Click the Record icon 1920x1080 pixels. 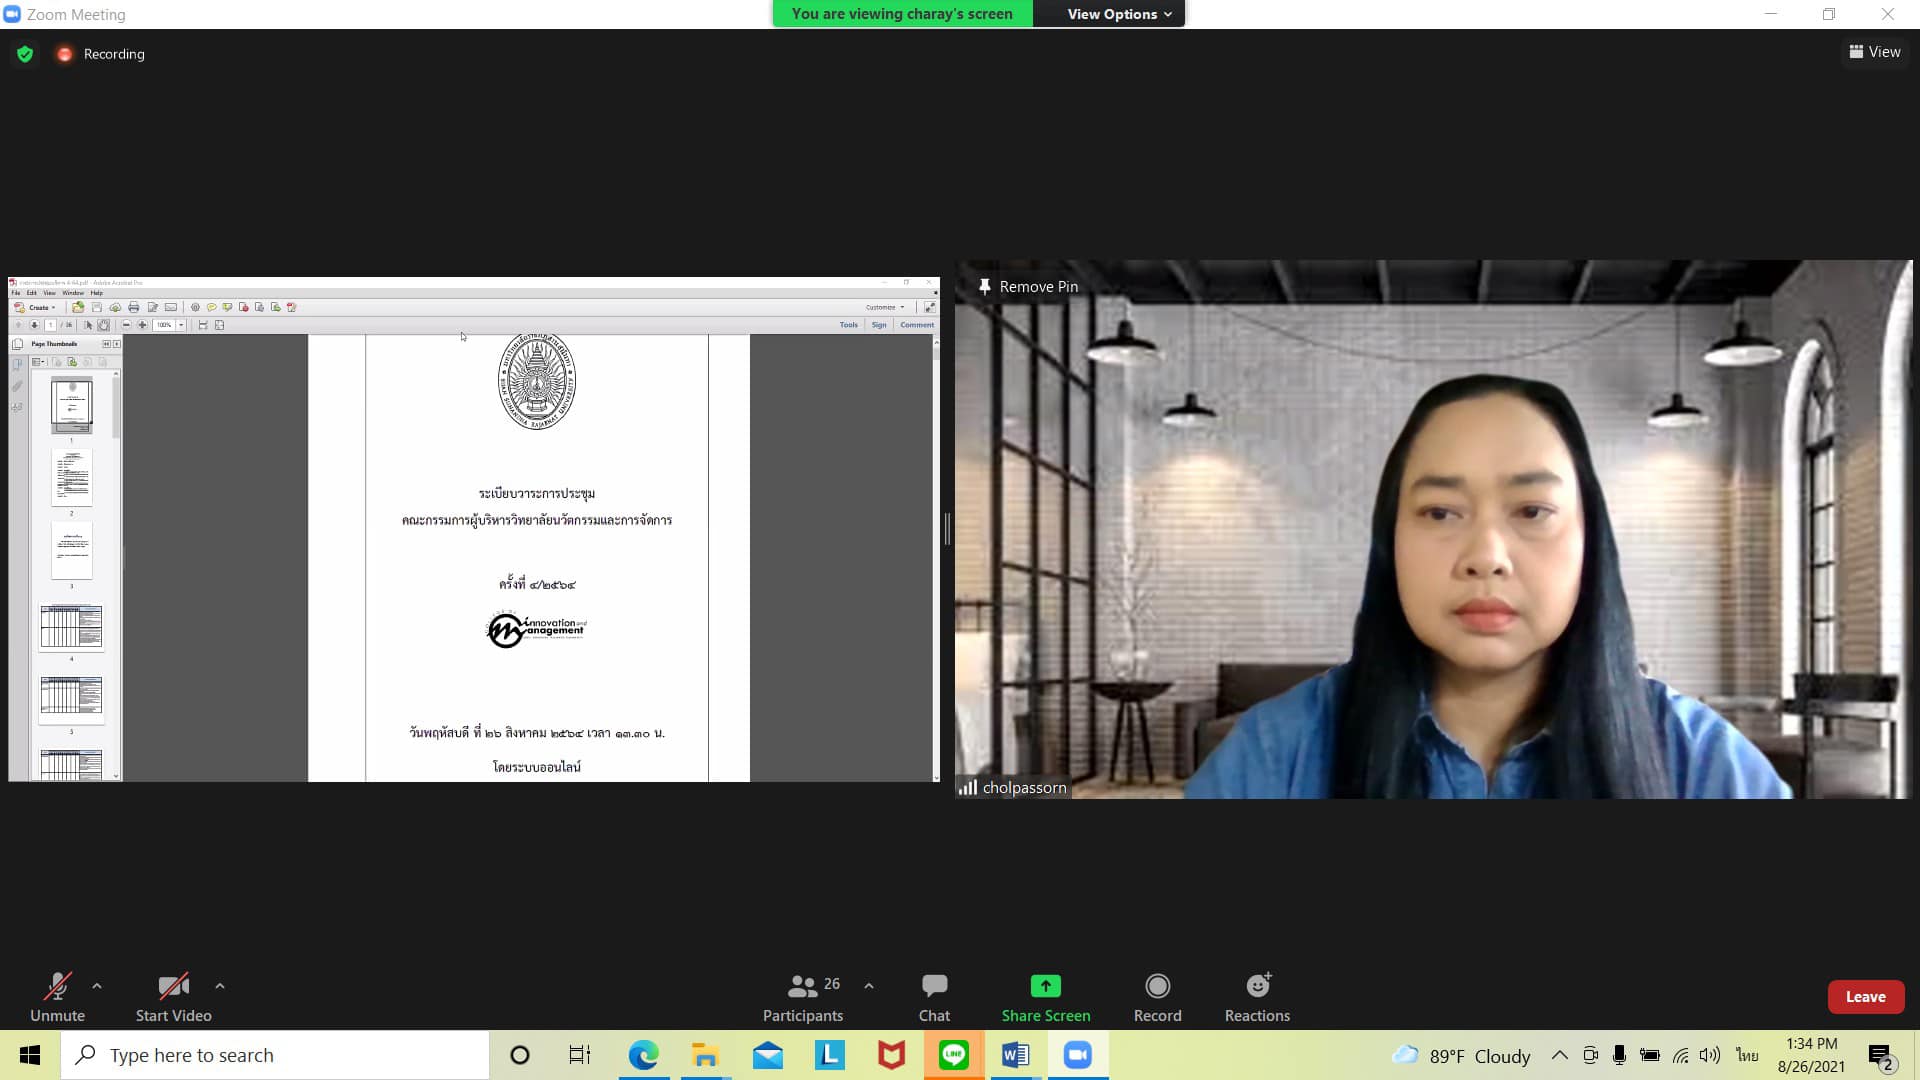pyautogui.click(x=1157, y=997)
